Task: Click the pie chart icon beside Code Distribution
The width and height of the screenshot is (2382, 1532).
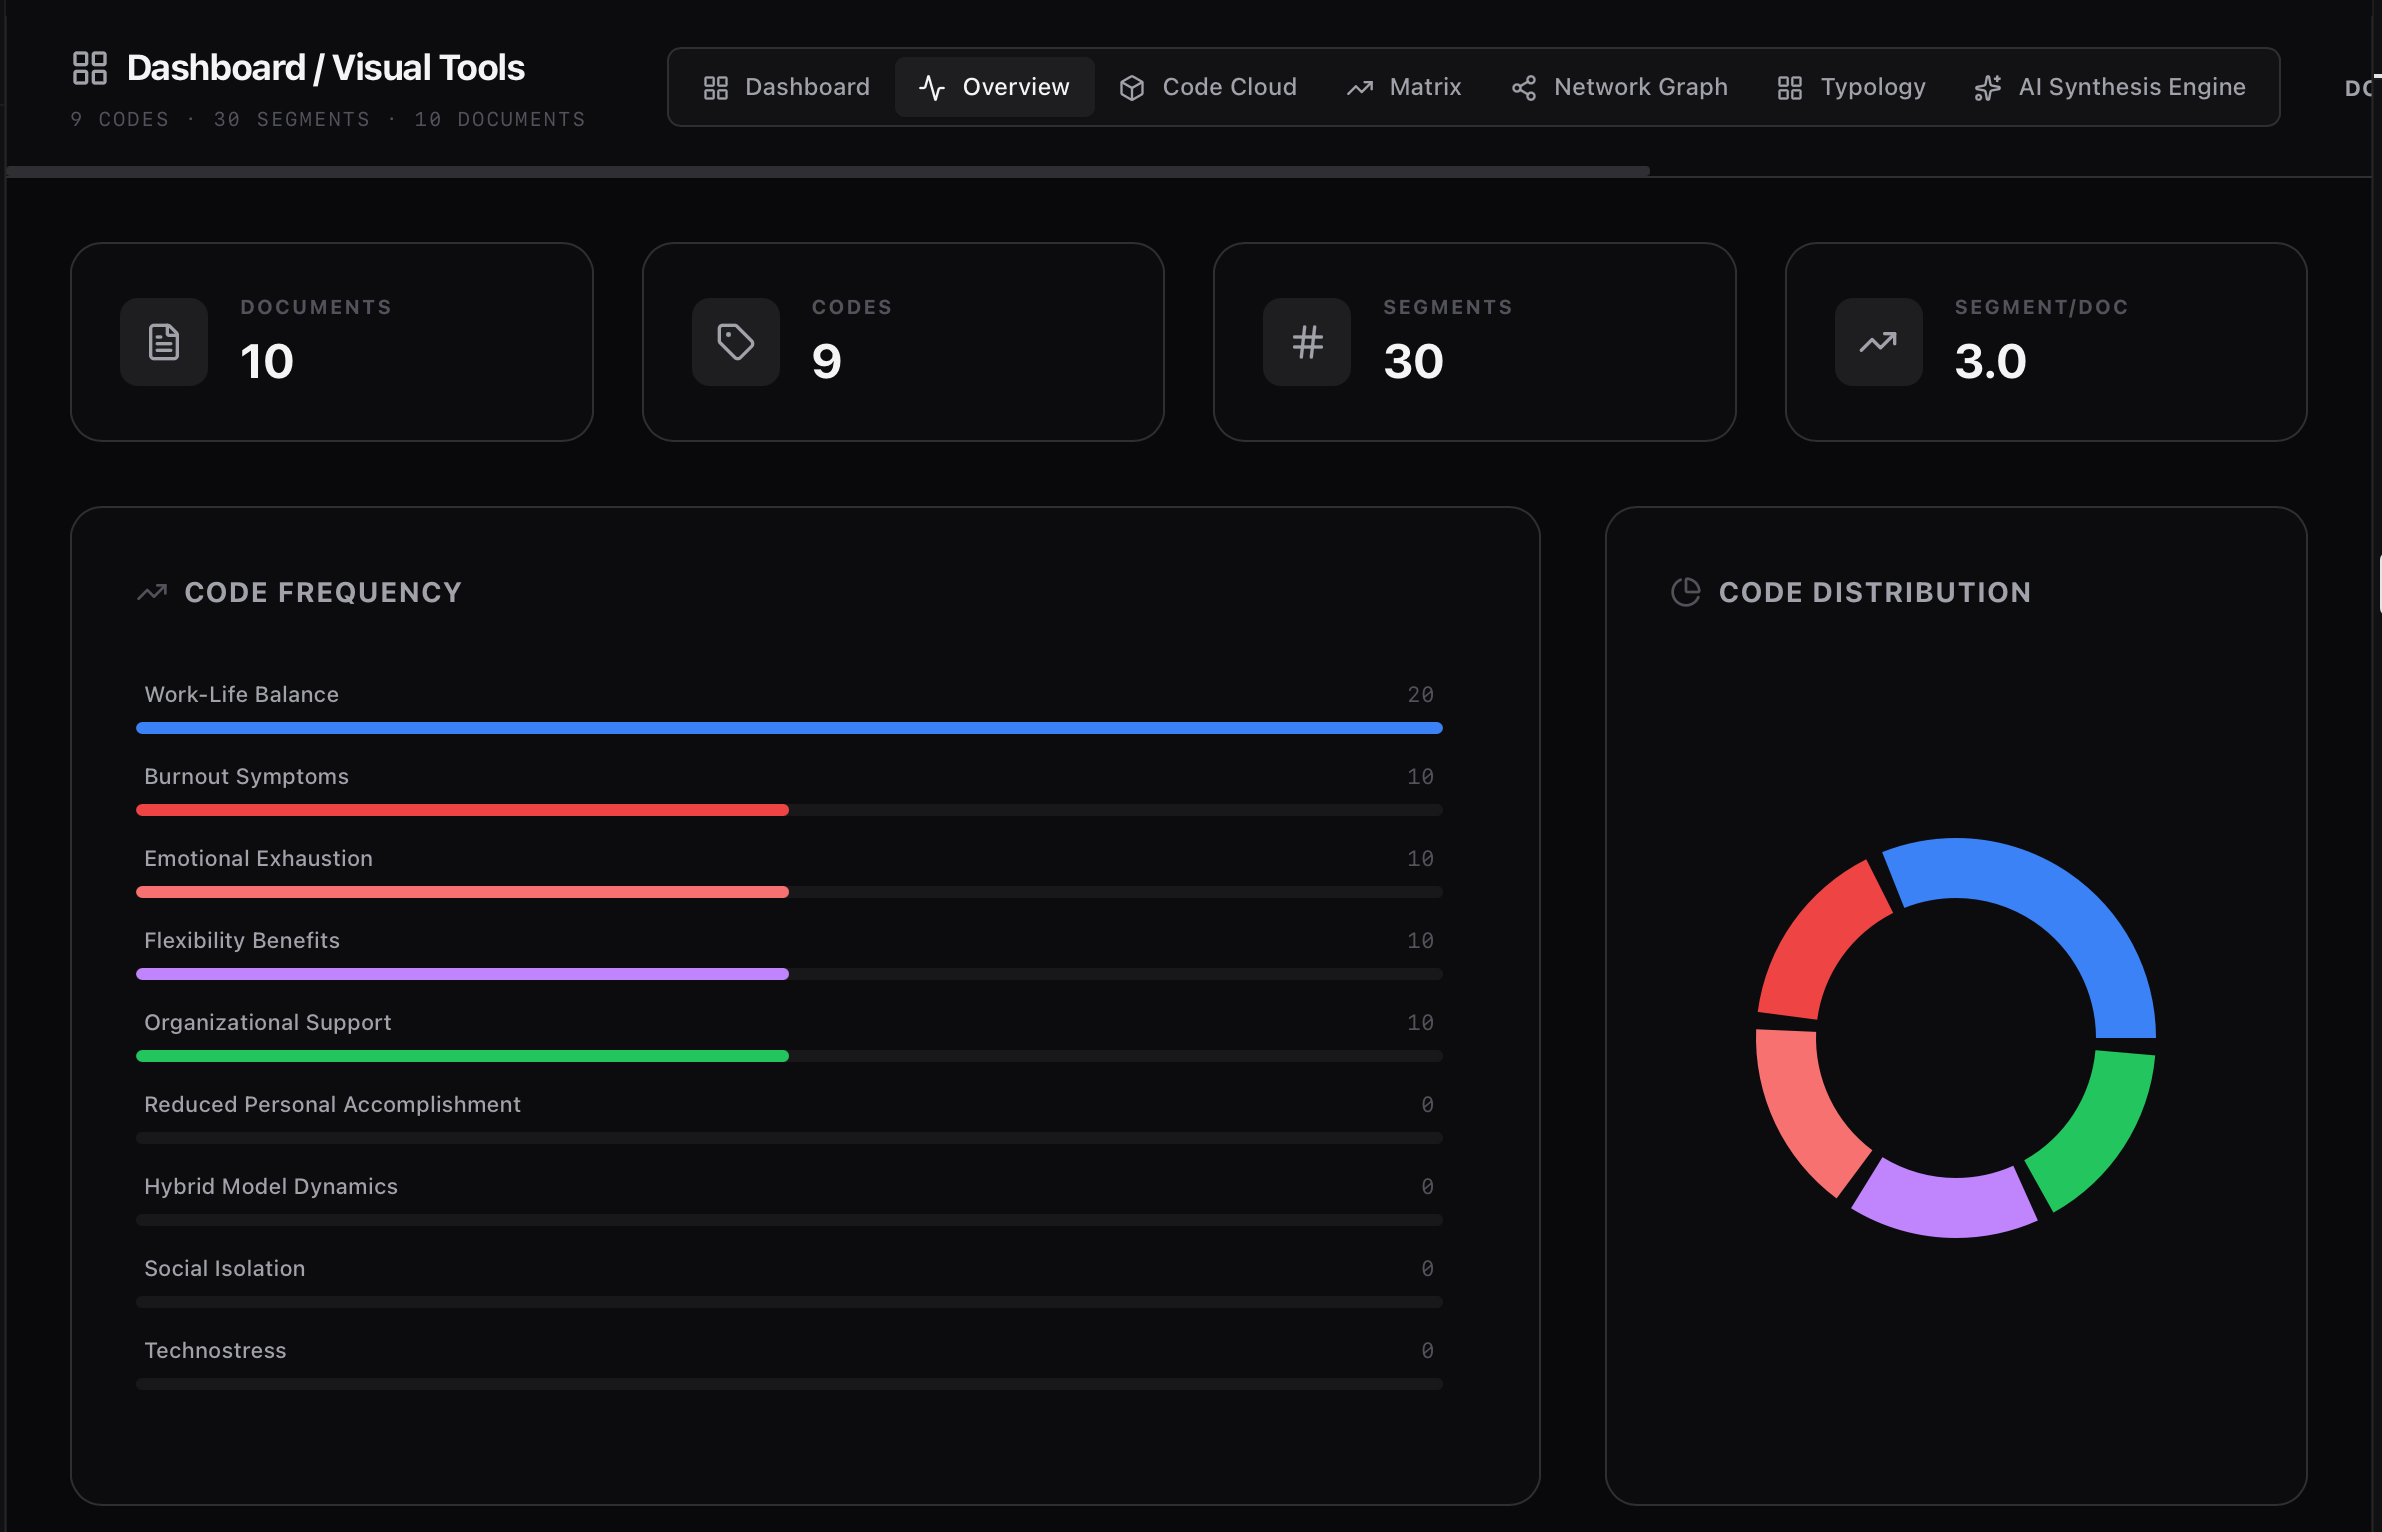Action: pyautogui.click(x=1685, y=592)
